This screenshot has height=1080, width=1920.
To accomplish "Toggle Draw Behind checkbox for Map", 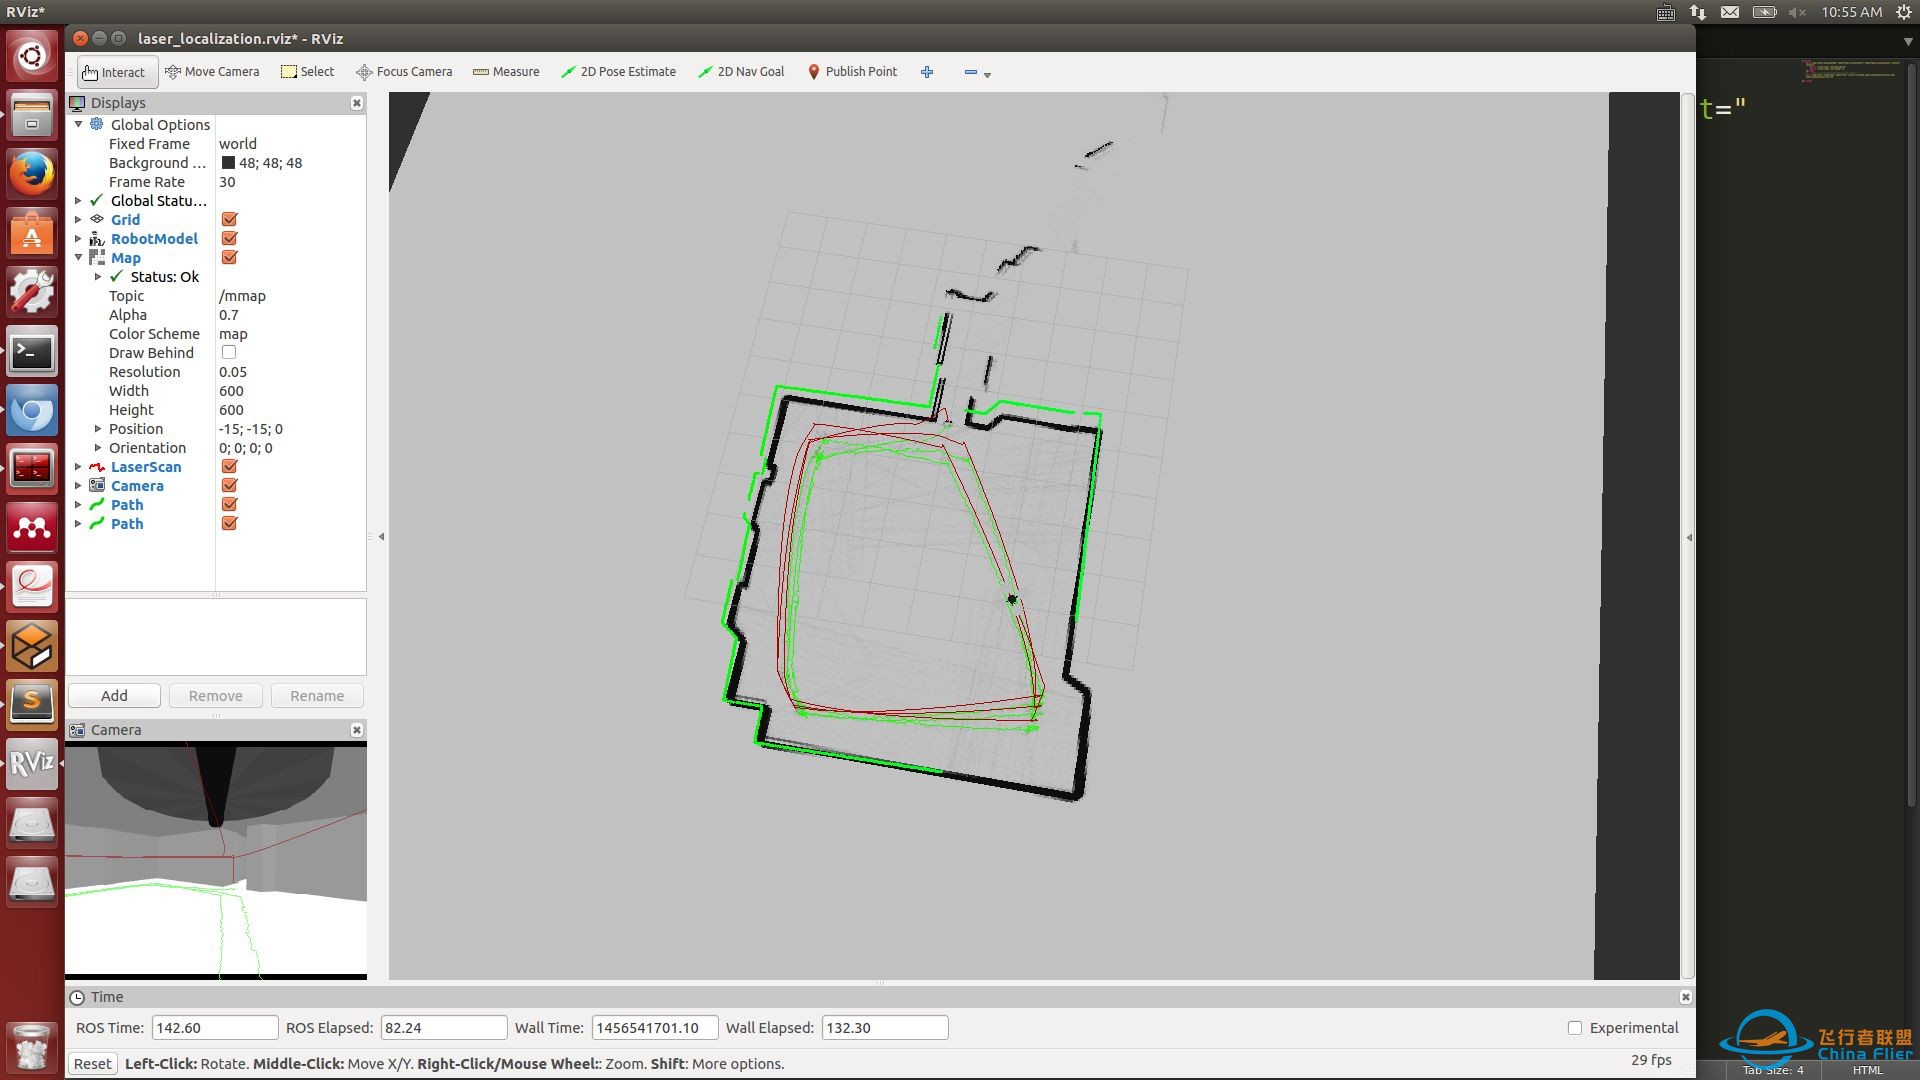I will (229, 351).
